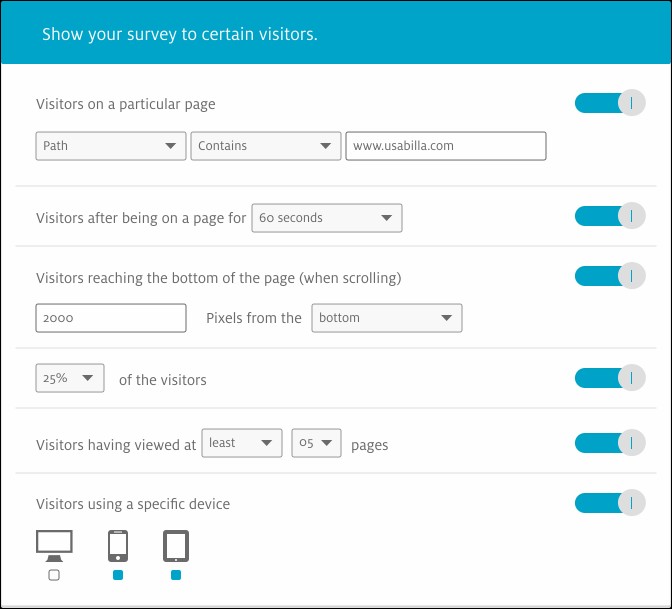
Task: Open the 60 seconds duration dropdown
Action: [326, 218]
